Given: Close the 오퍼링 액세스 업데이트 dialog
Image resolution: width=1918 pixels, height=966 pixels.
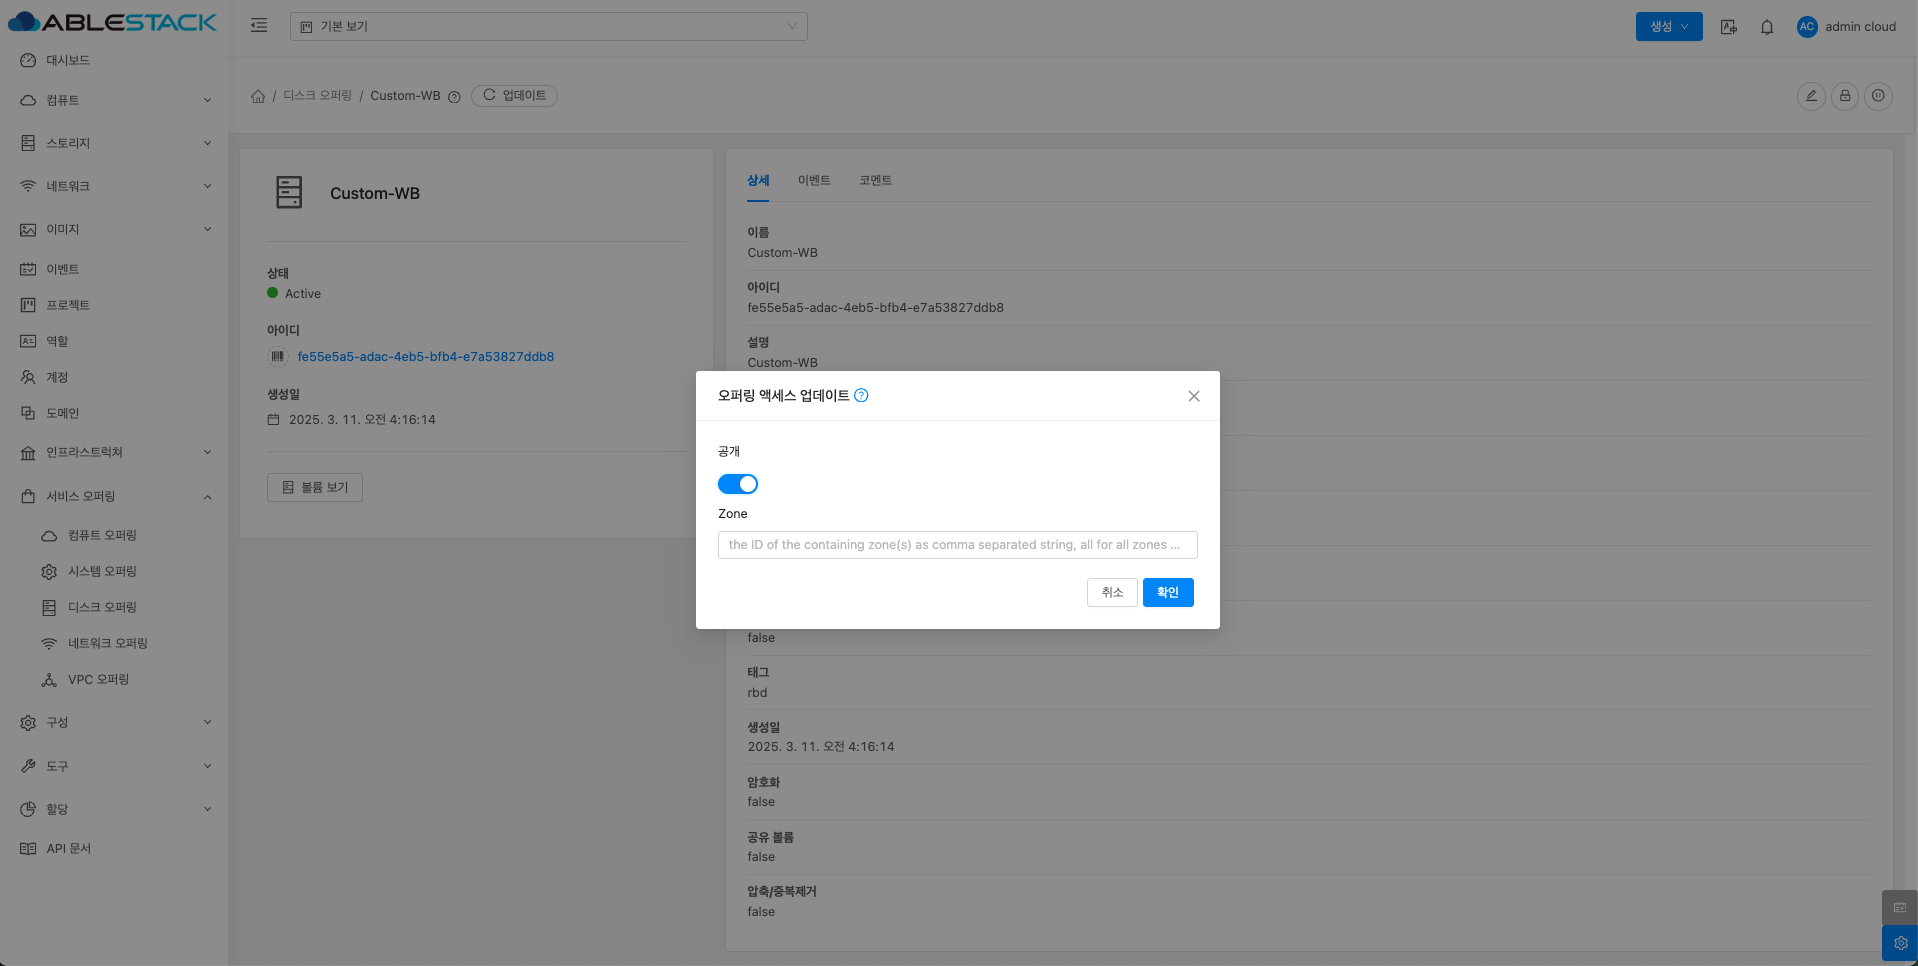Looking at the screenshot, I should pos(1194,396).
